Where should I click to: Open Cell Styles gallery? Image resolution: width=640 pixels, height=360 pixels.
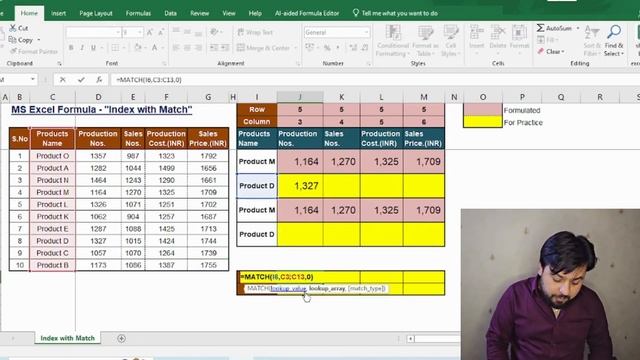(451, 41)
